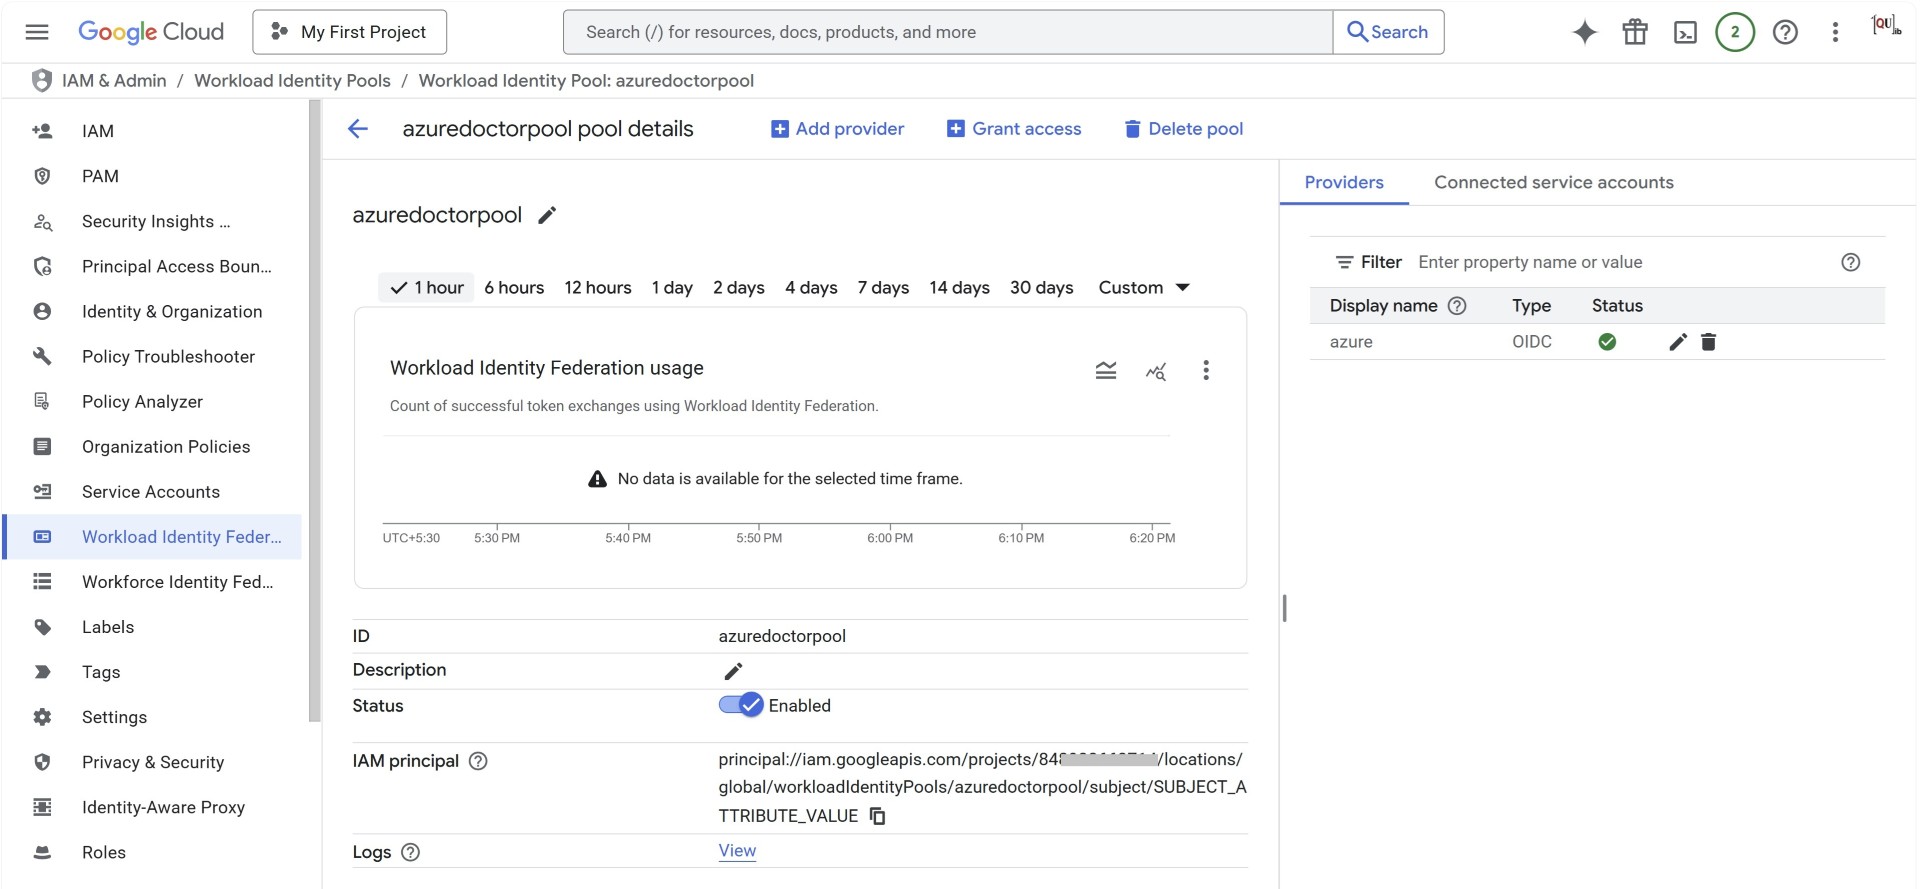Open the help question mark menu
The width and height of the screenshot is (1920, 889).
click(x=1785, y=32)
